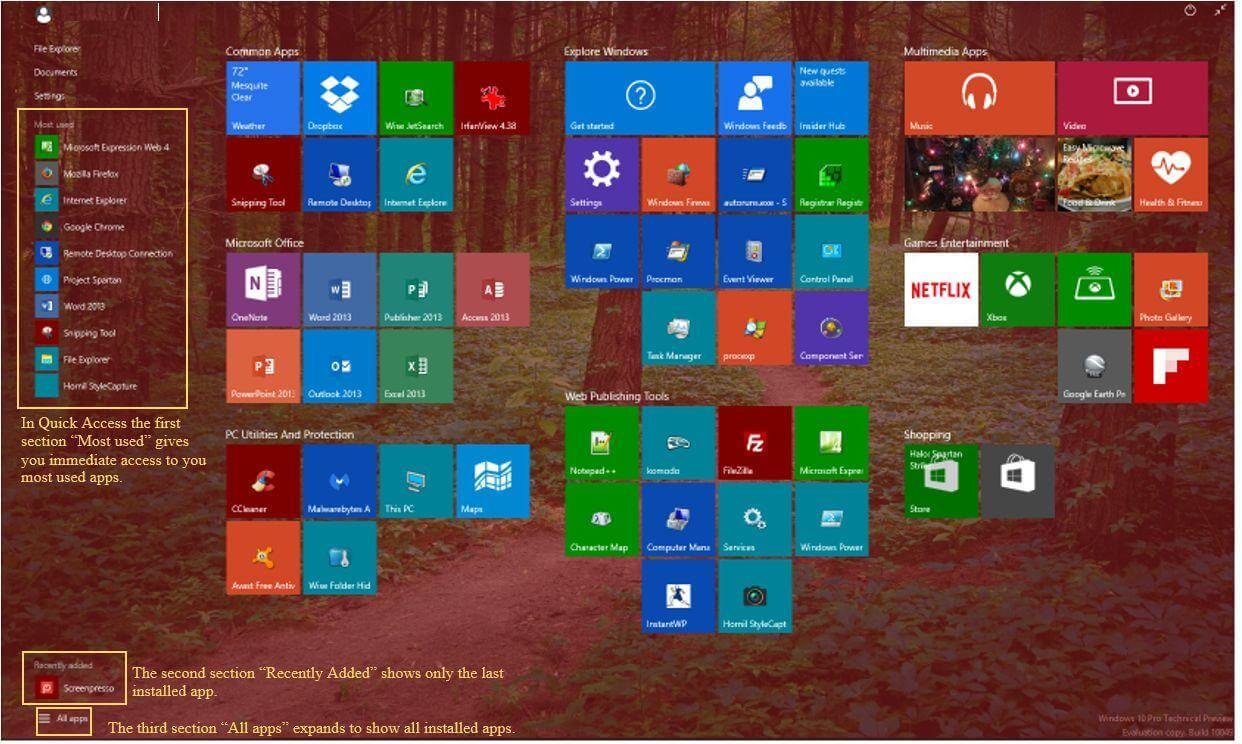
Task: Open the InstantWP tile
Action: click(679, 597)
